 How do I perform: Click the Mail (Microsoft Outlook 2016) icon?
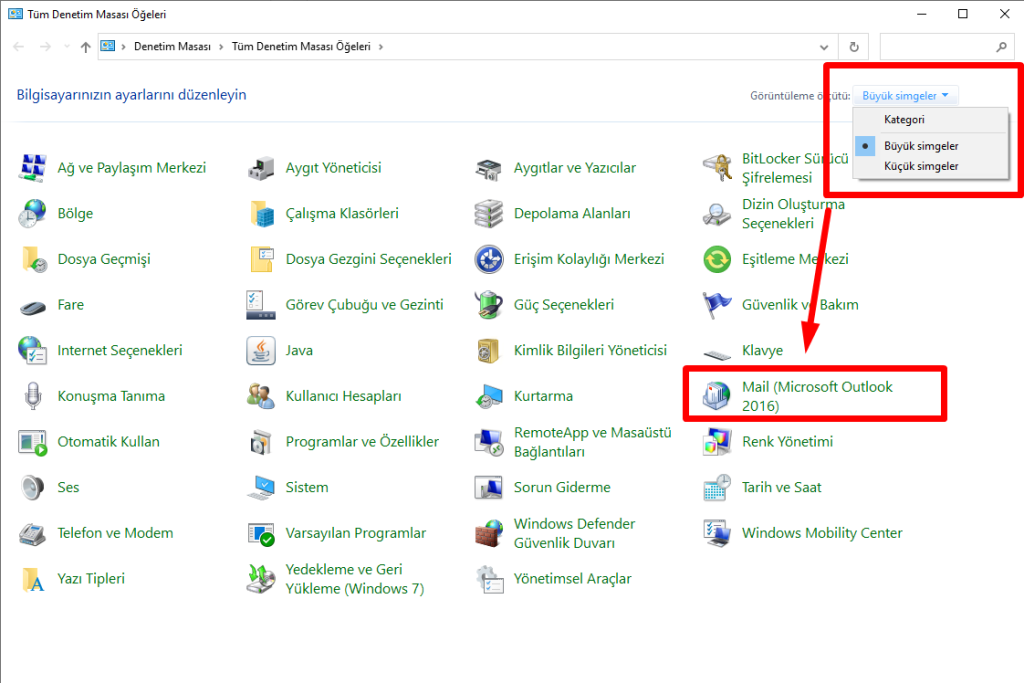(718, 396)
